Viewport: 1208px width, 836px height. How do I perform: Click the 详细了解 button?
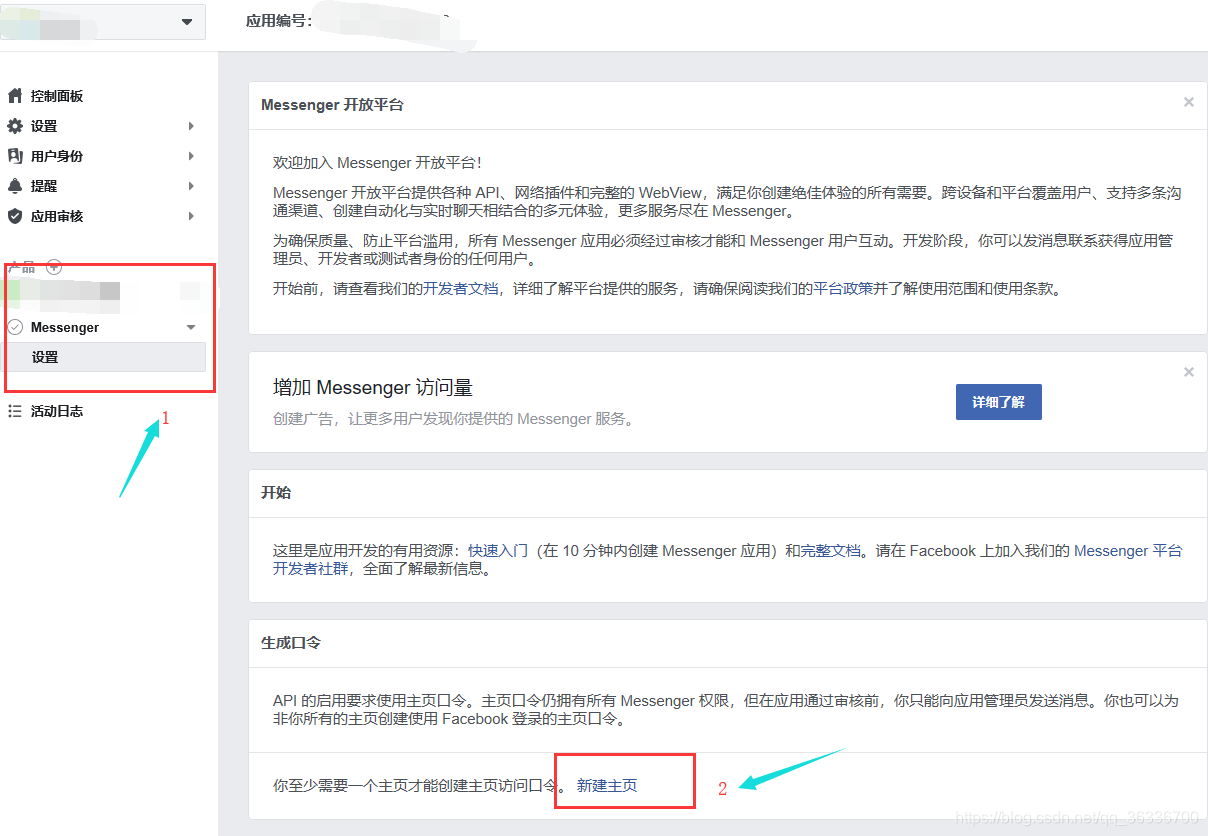point(998,402)
